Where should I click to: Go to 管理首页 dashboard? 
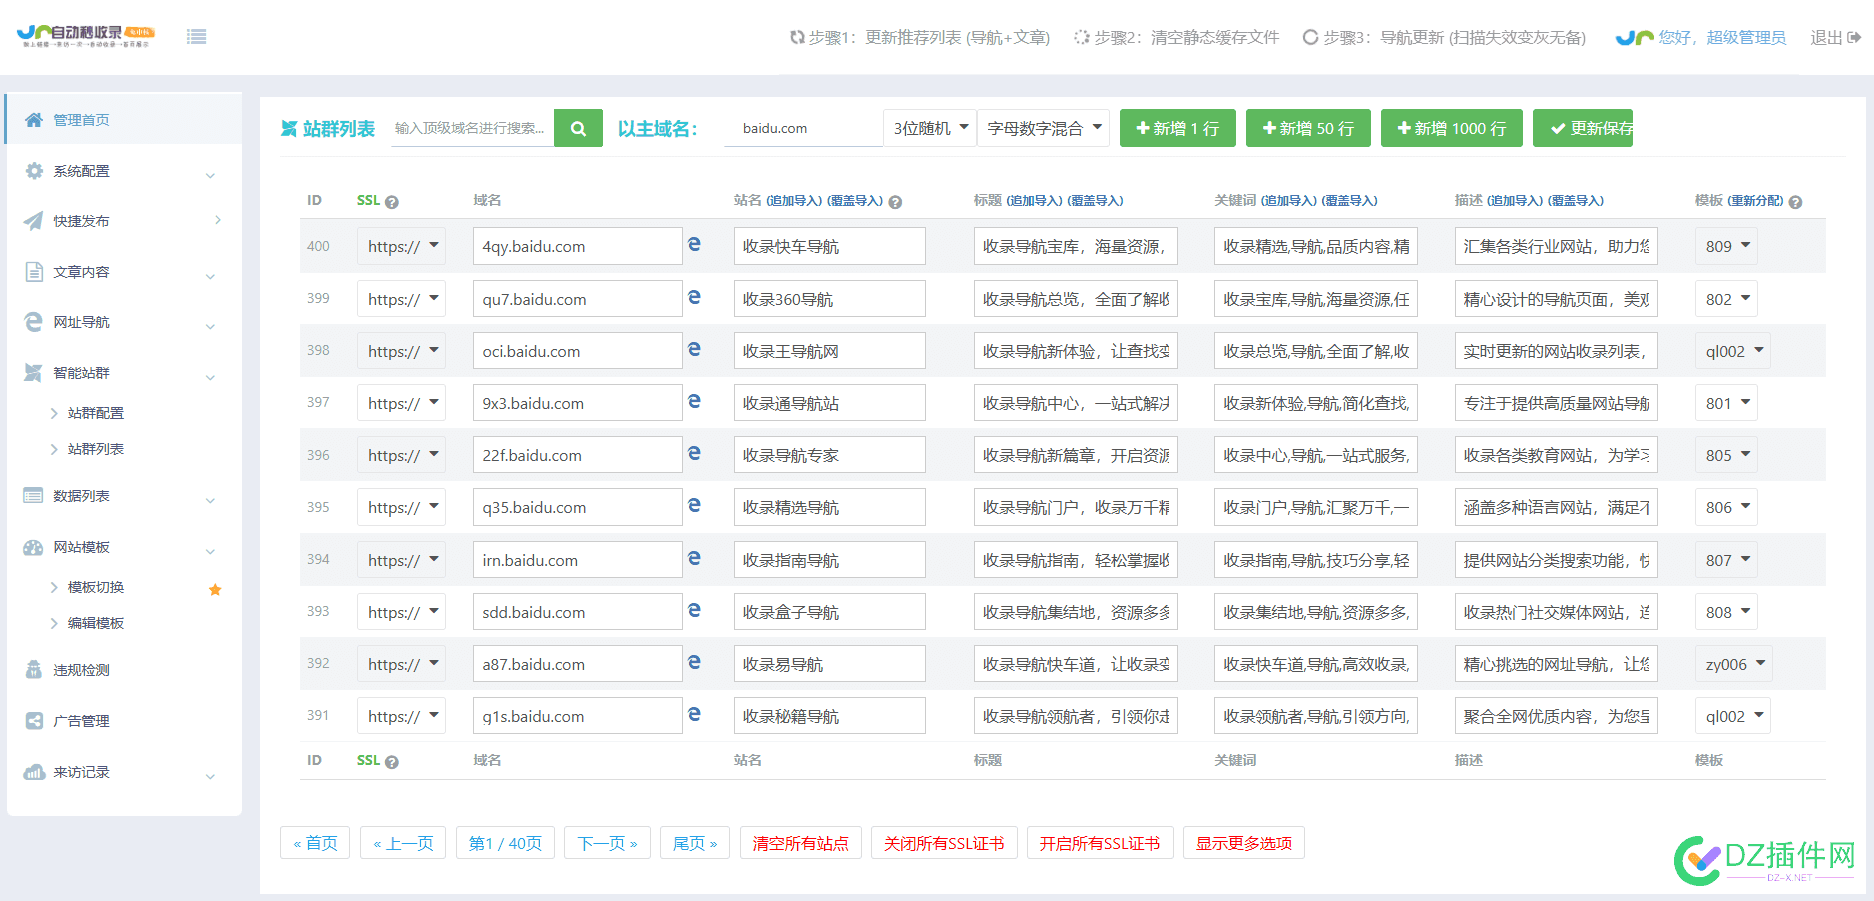(x=124, y=120)
